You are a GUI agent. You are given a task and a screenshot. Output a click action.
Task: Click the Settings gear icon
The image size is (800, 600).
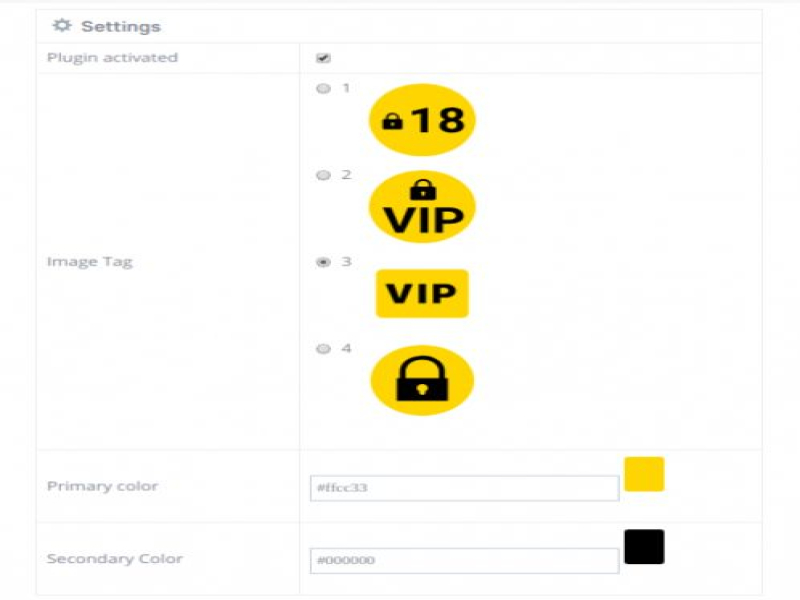pyautogui.click(x=61, y=26)
